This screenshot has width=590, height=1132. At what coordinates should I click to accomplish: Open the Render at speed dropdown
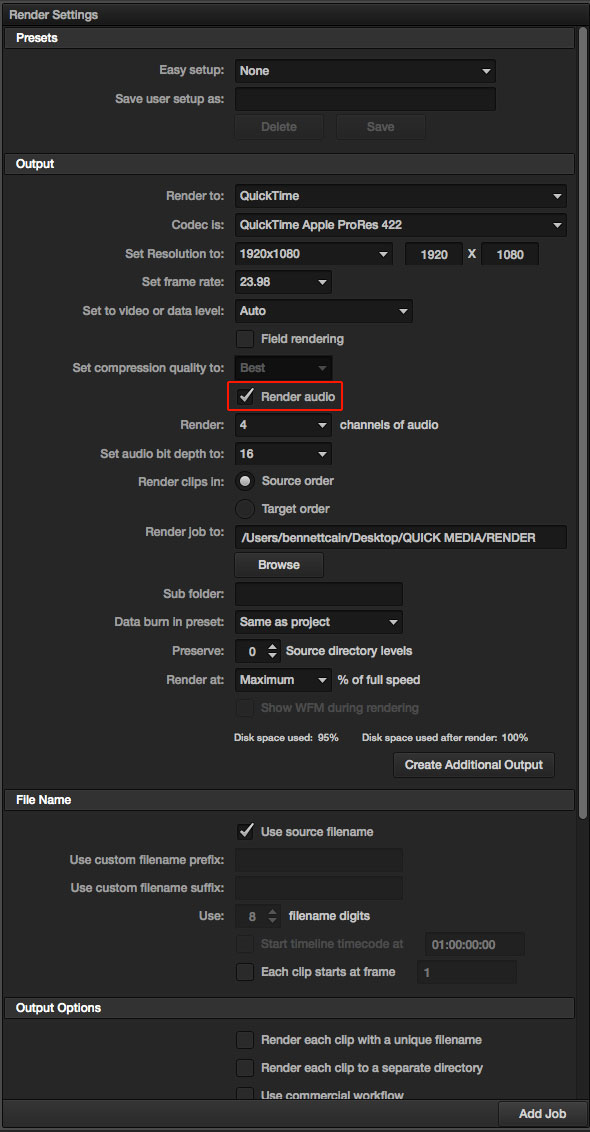(283, 680)
